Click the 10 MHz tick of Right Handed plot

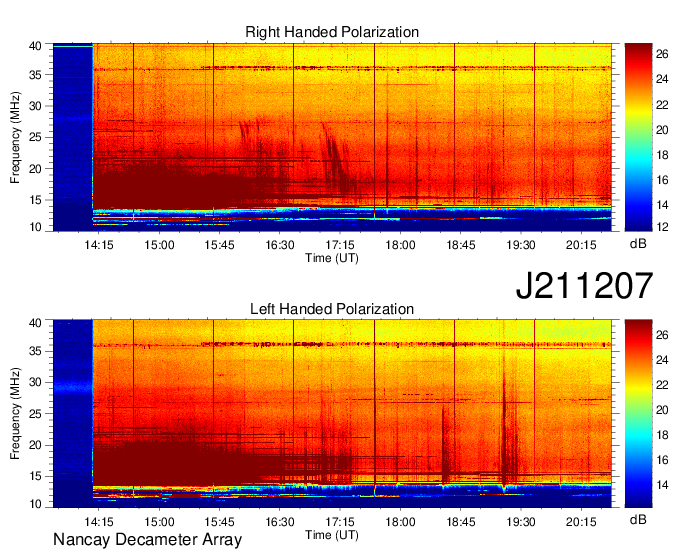pos(35,227)
